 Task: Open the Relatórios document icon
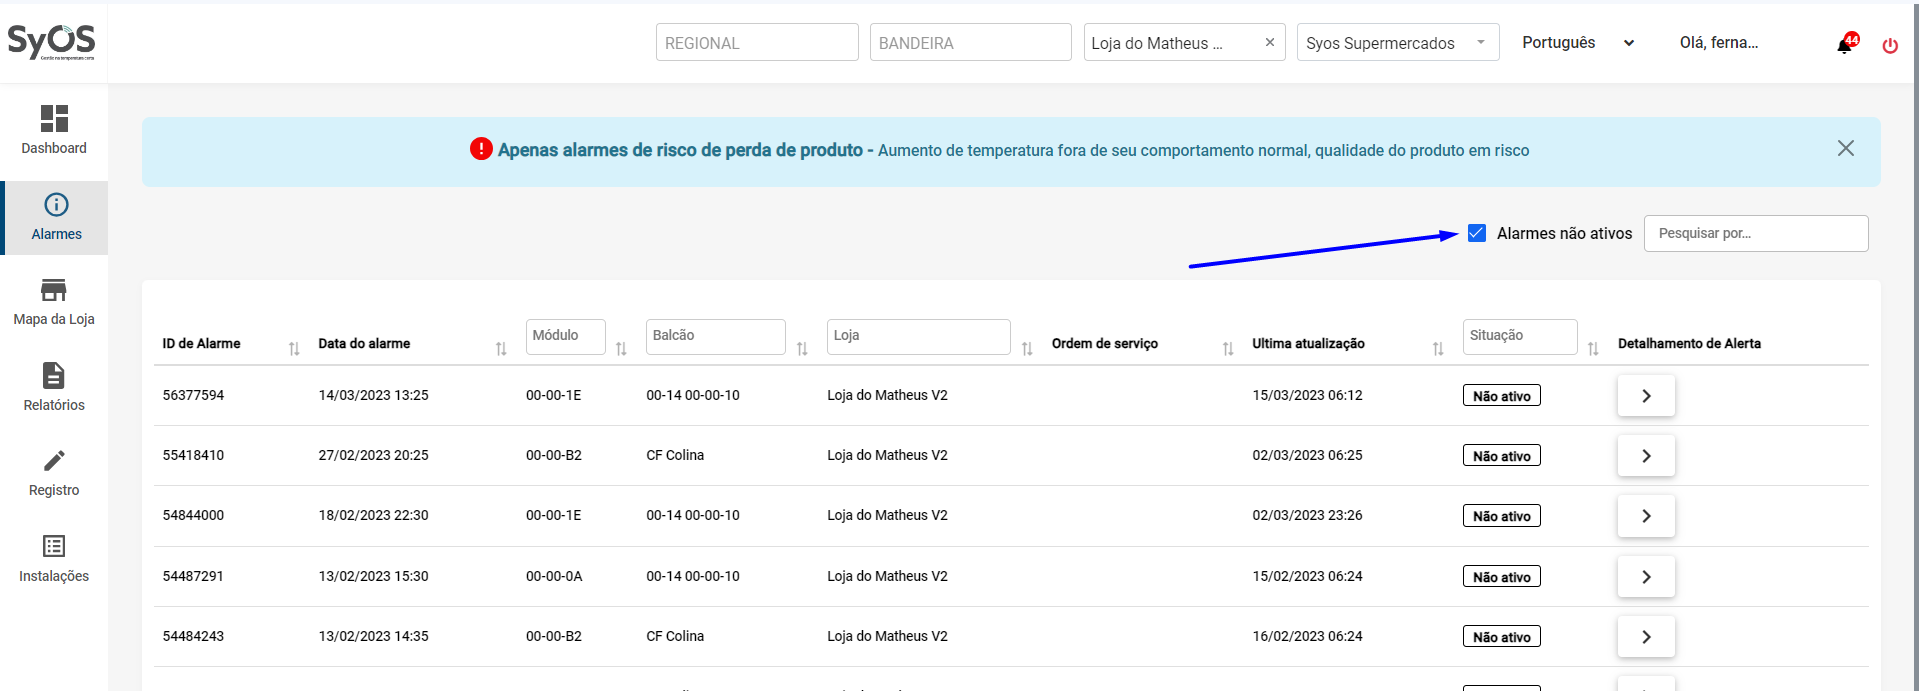(x=54, y=376)
